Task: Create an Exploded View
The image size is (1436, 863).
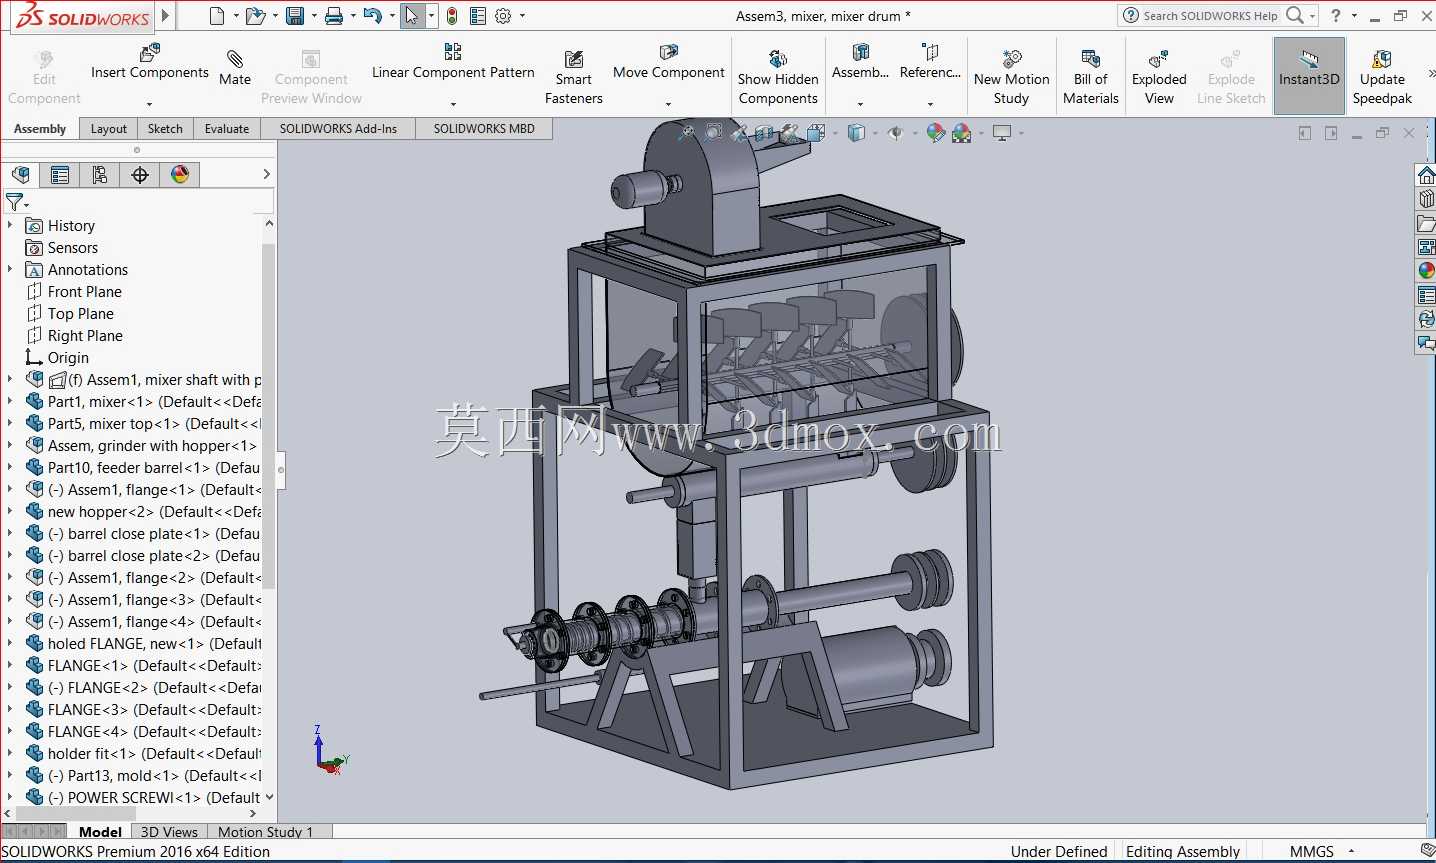Action: pos(1159,78)
